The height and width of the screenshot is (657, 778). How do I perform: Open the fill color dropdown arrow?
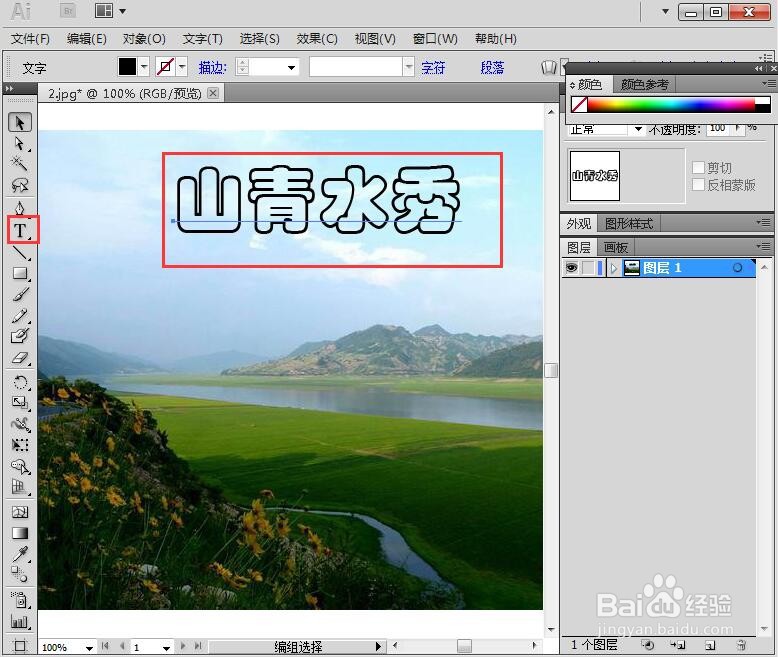[x=144, y=66]
